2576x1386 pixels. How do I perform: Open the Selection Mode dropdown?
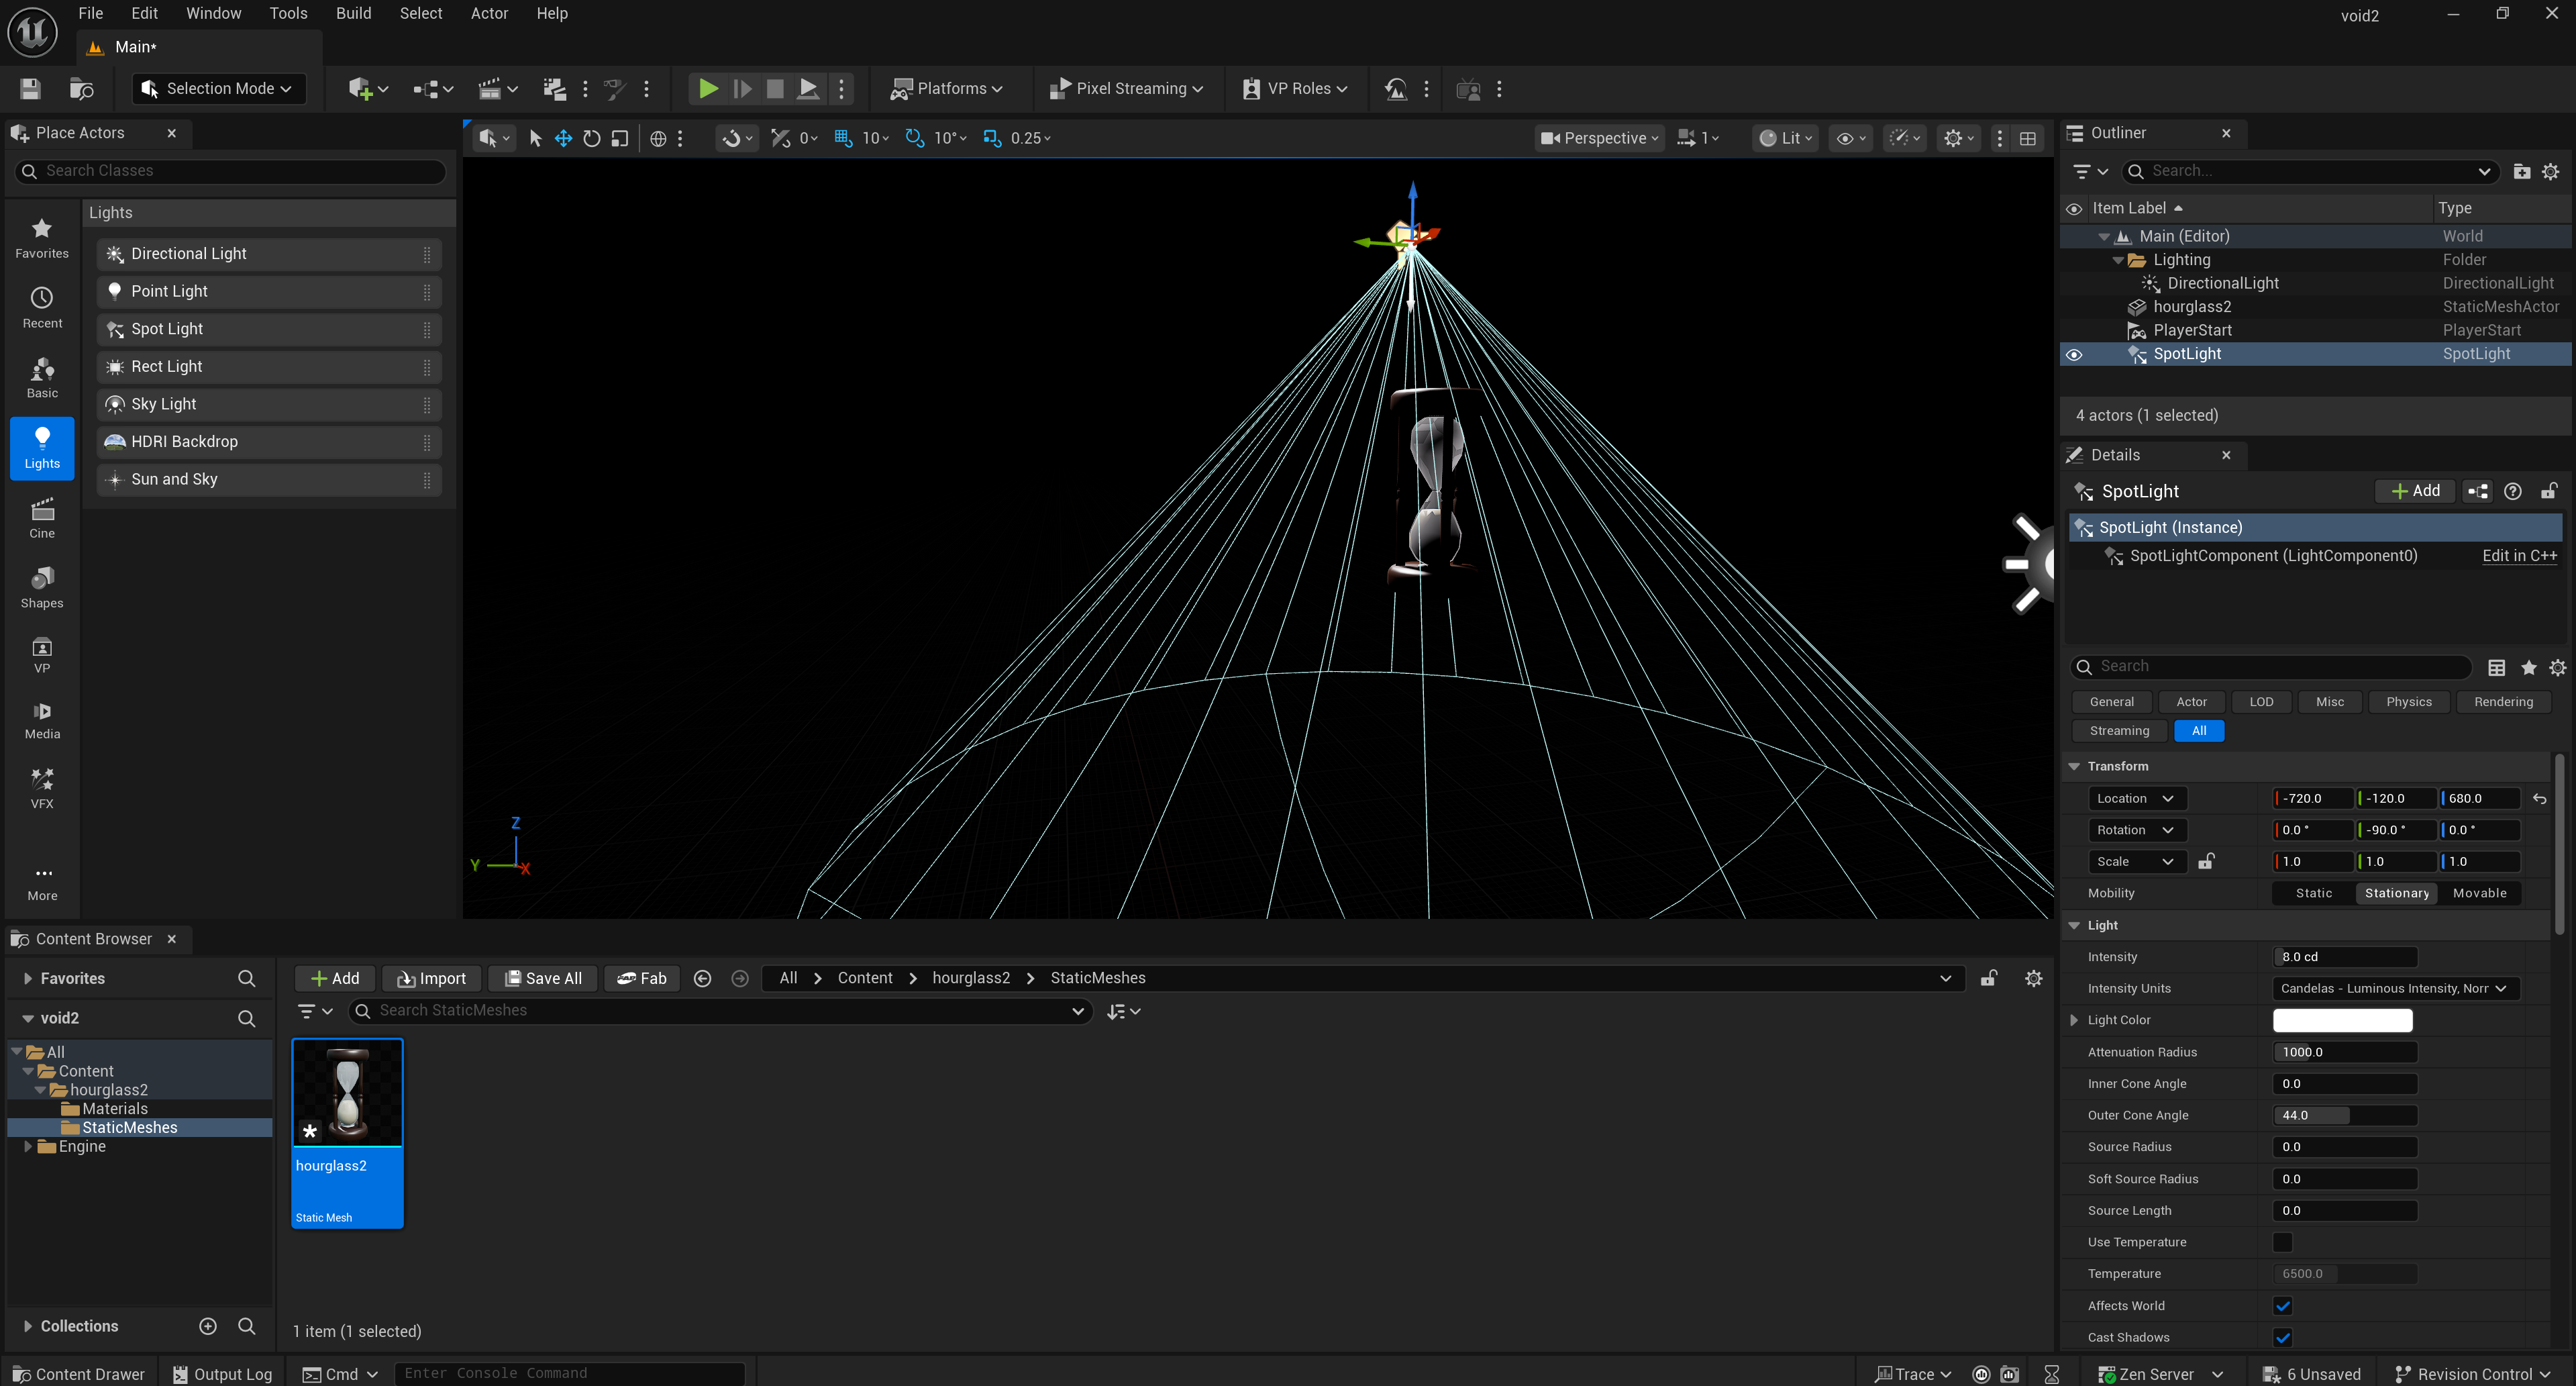(219, 88)
